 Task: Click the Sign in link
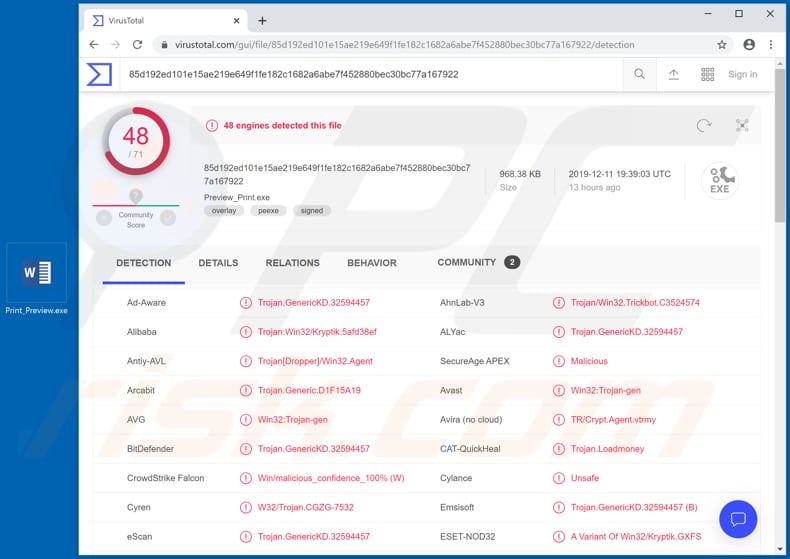[x=743, y=75]
